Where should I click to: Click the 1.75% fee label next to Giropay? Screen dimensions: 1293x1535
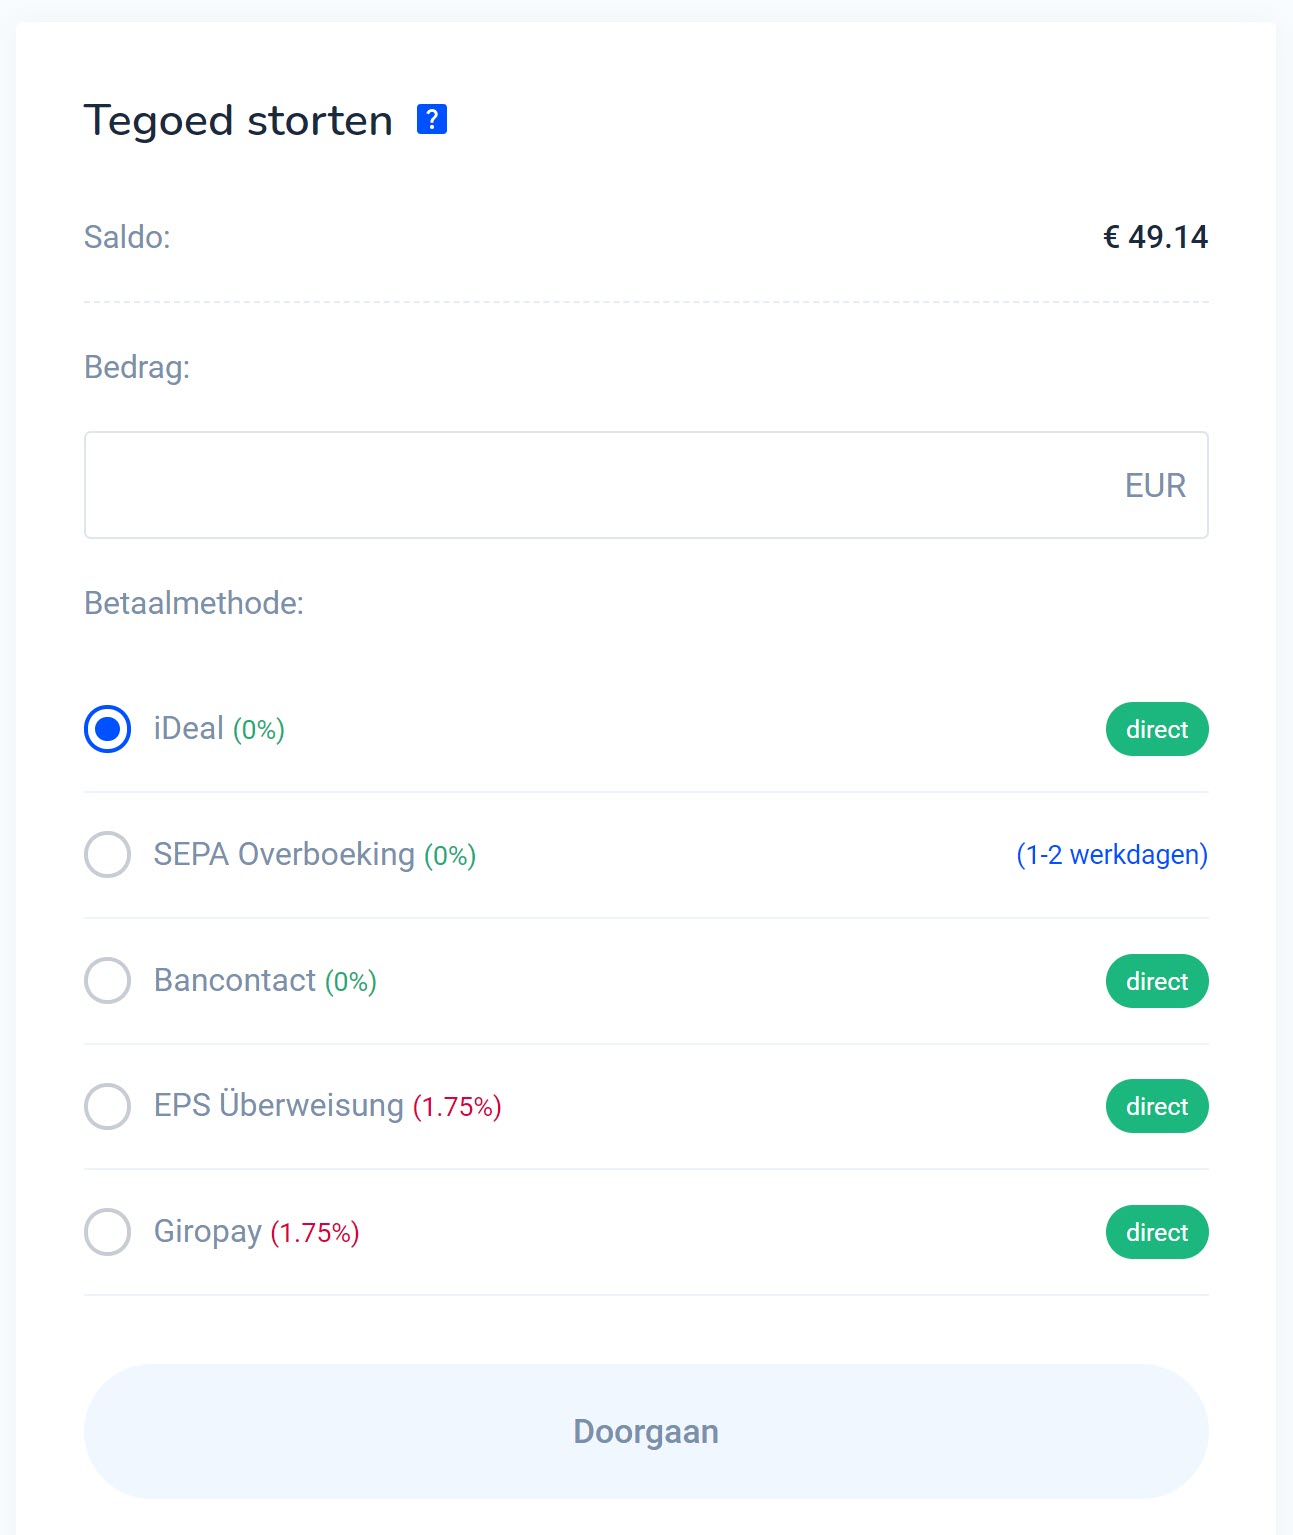pos(314,1232)
